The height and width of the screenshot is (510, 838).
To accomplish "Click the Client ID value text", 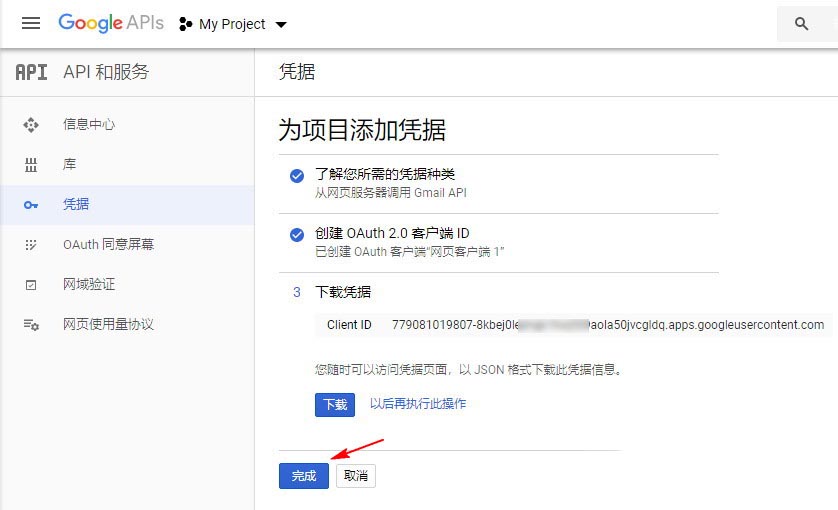I will 608,325.
